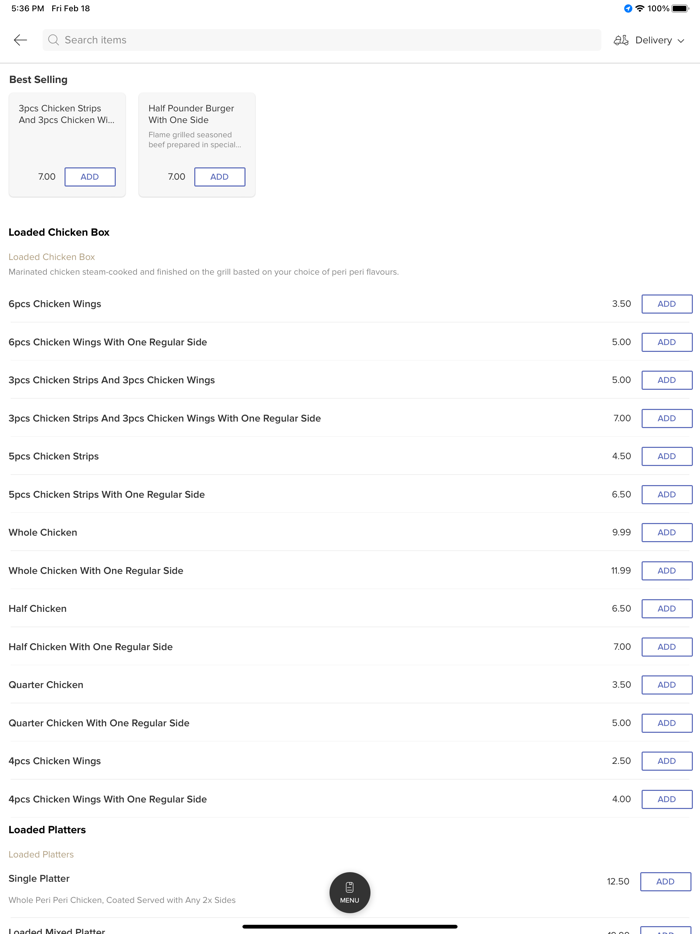700x934 pixels.
Task: Add Whole Chicken to order
Action: pyautogui.click(x=666, y=533)
